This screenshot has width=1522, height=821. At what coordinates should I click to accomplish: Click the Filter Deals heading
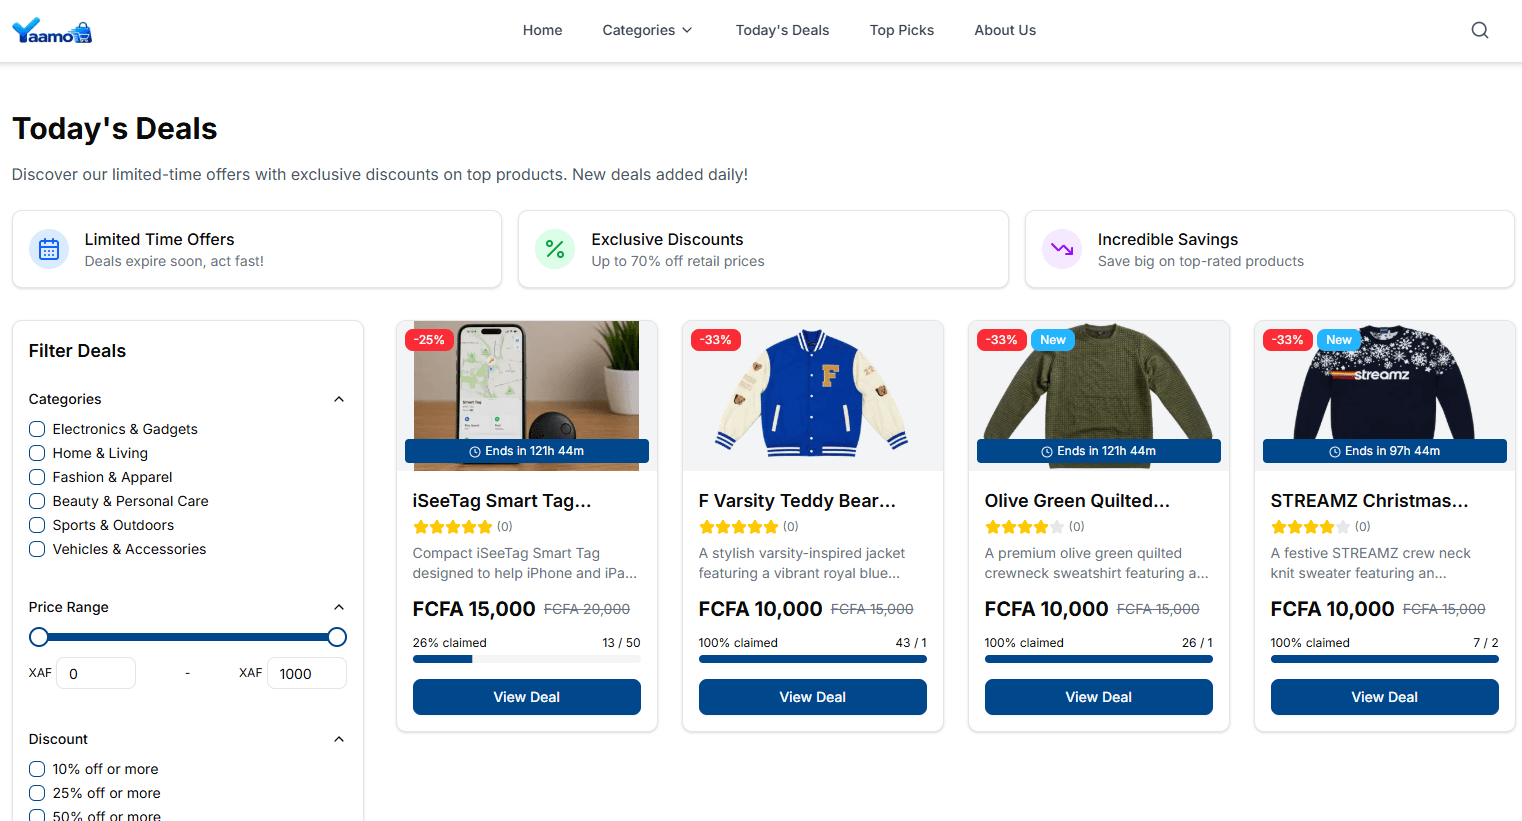pyautogui.click(x=77, y=351)
